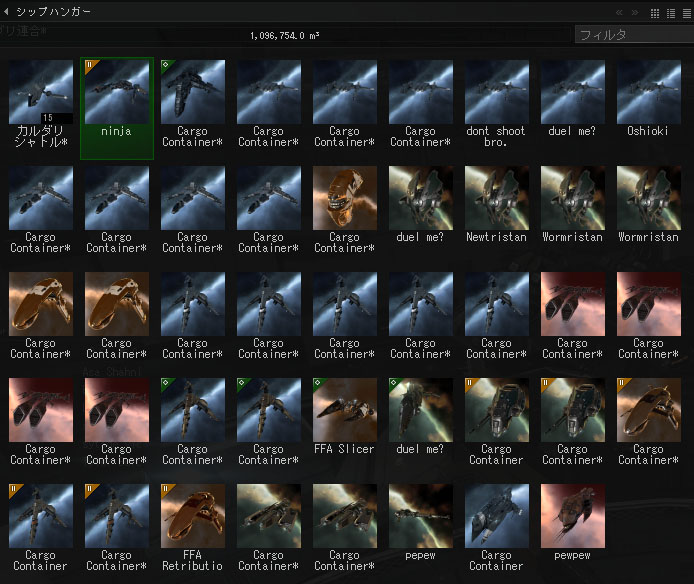Select the Cargo Container* directly left of FFA Slicer
694x584 pixels.
269,422
